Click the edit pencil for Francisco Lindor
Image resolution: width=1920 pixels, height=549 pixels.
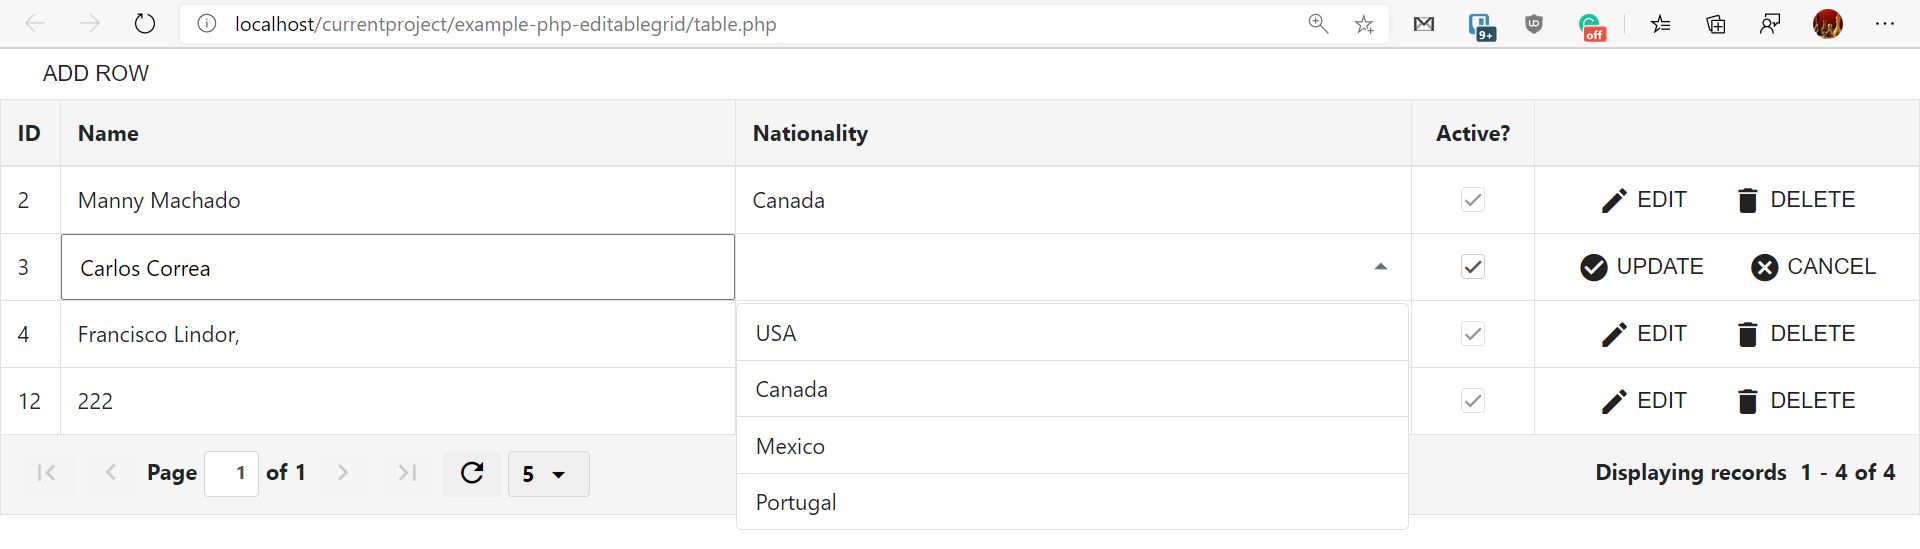[x=1613, y=335]
